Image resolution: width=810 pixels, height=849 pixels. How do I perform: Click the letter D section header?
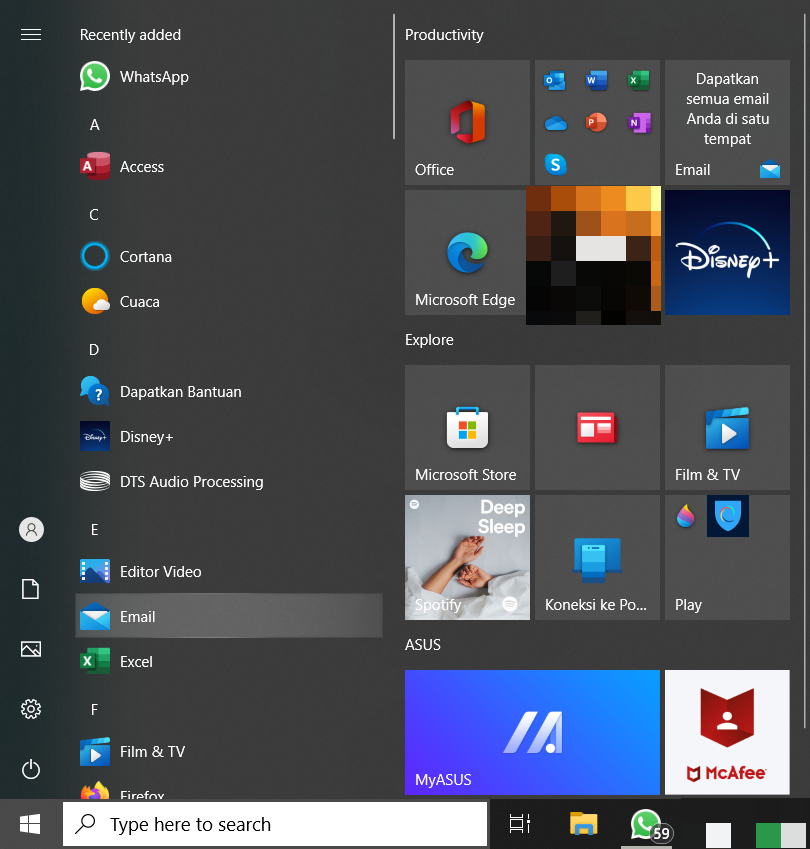tap(94, 349)
